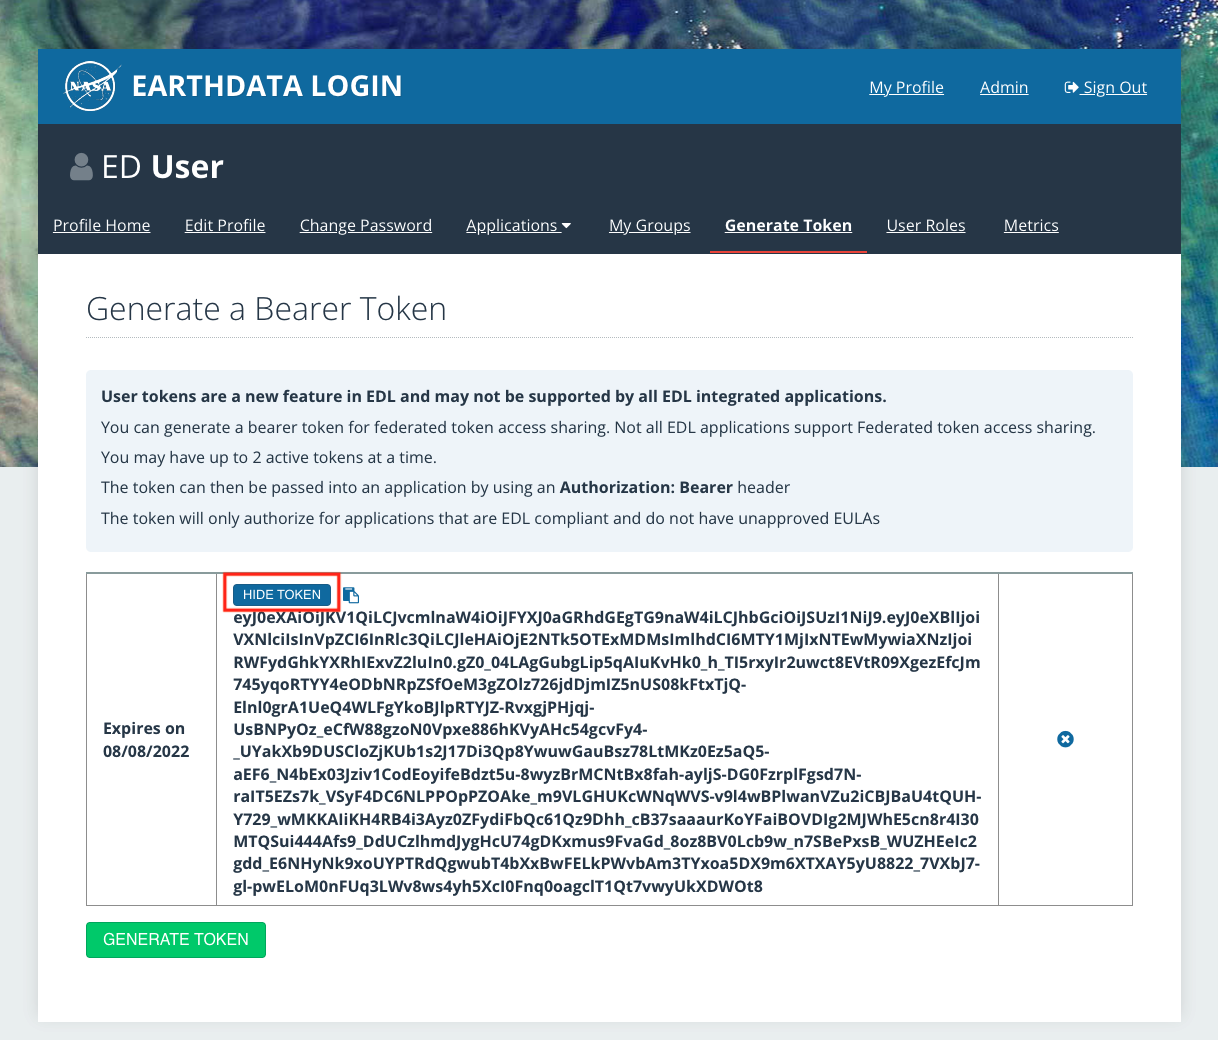Click the 'Generate a Bearer Token' heading

click(x=267, y=309)
